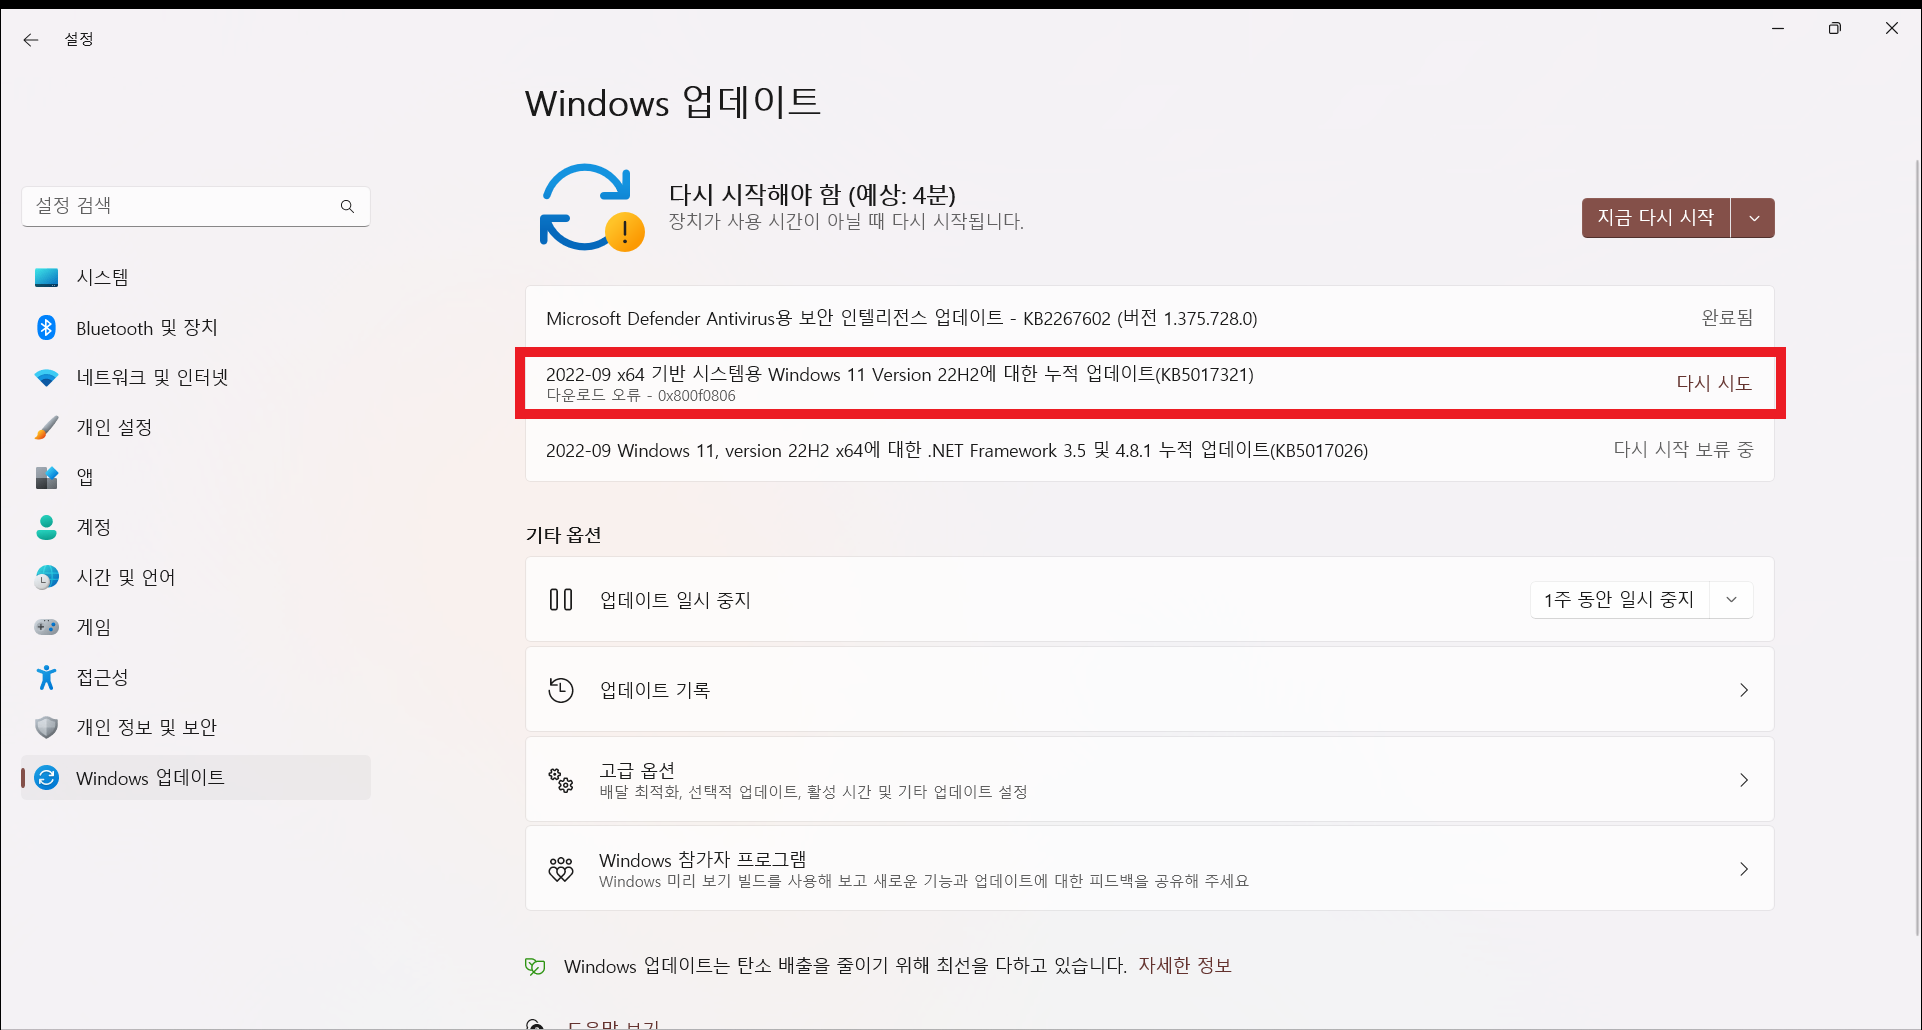
Task: Click the Windows 참가자 프로그램 hearts icon
Action: point(561,869)
